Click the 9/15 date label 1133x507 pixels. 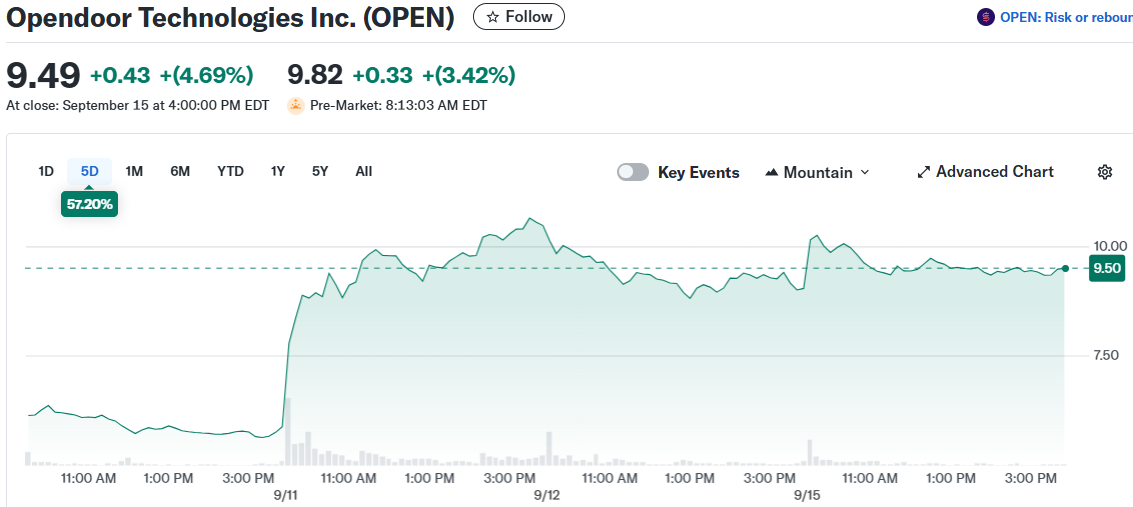tap(807, 495)
